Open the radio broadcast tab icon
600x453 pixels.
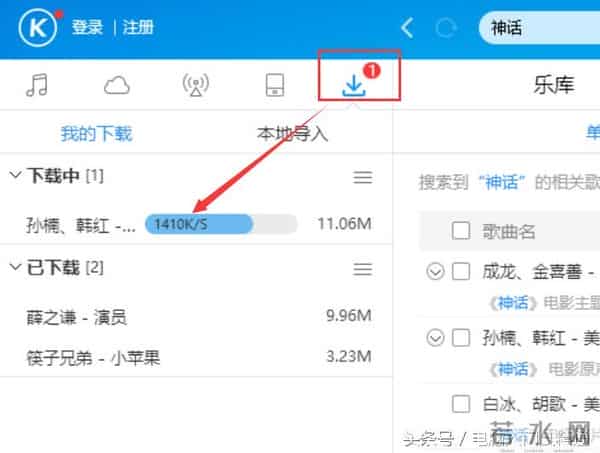point(196,85)
